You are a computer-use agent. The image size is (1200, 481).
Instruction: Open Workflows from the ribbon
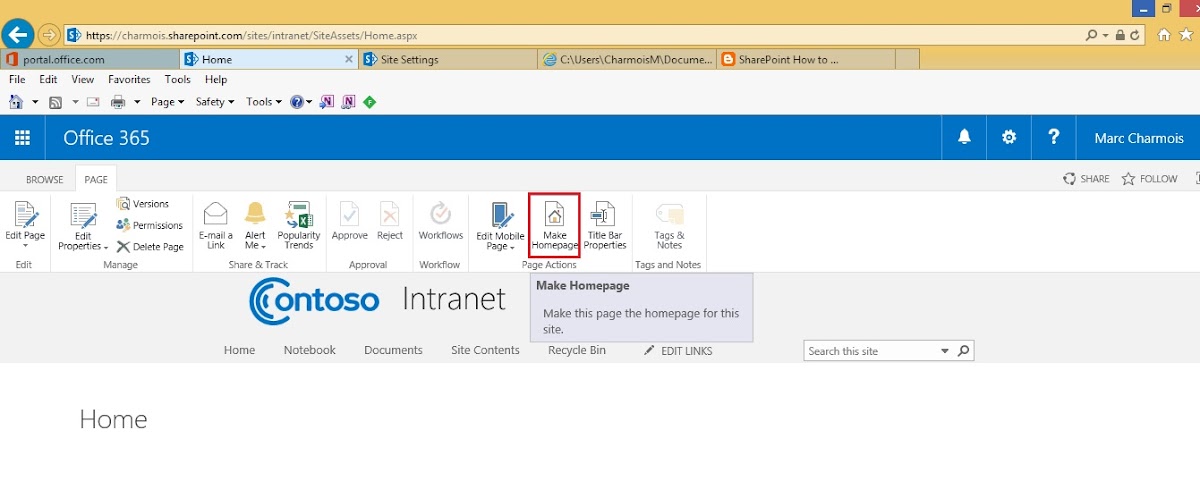(x=441, y=221)
